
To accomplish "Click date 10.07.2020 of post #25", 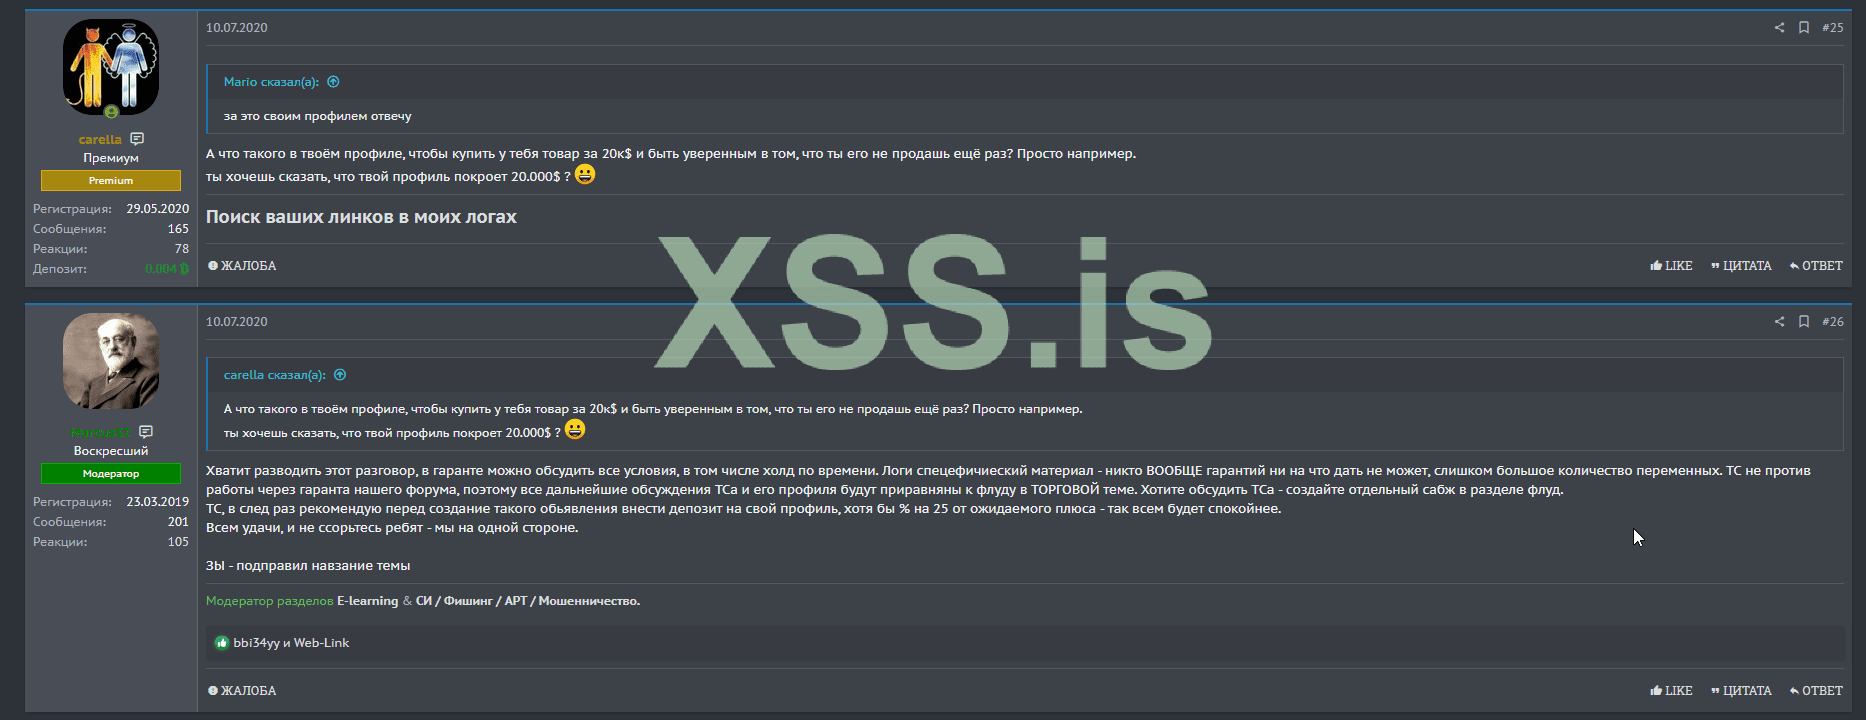I will (237, 28).
